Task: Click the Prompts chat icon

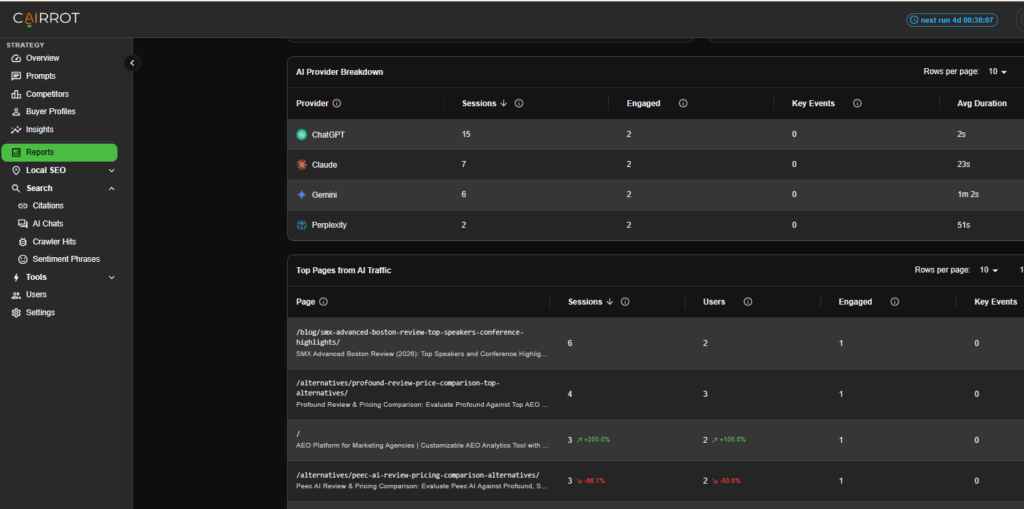Action: pyautogui.click(x=16, y=76)
